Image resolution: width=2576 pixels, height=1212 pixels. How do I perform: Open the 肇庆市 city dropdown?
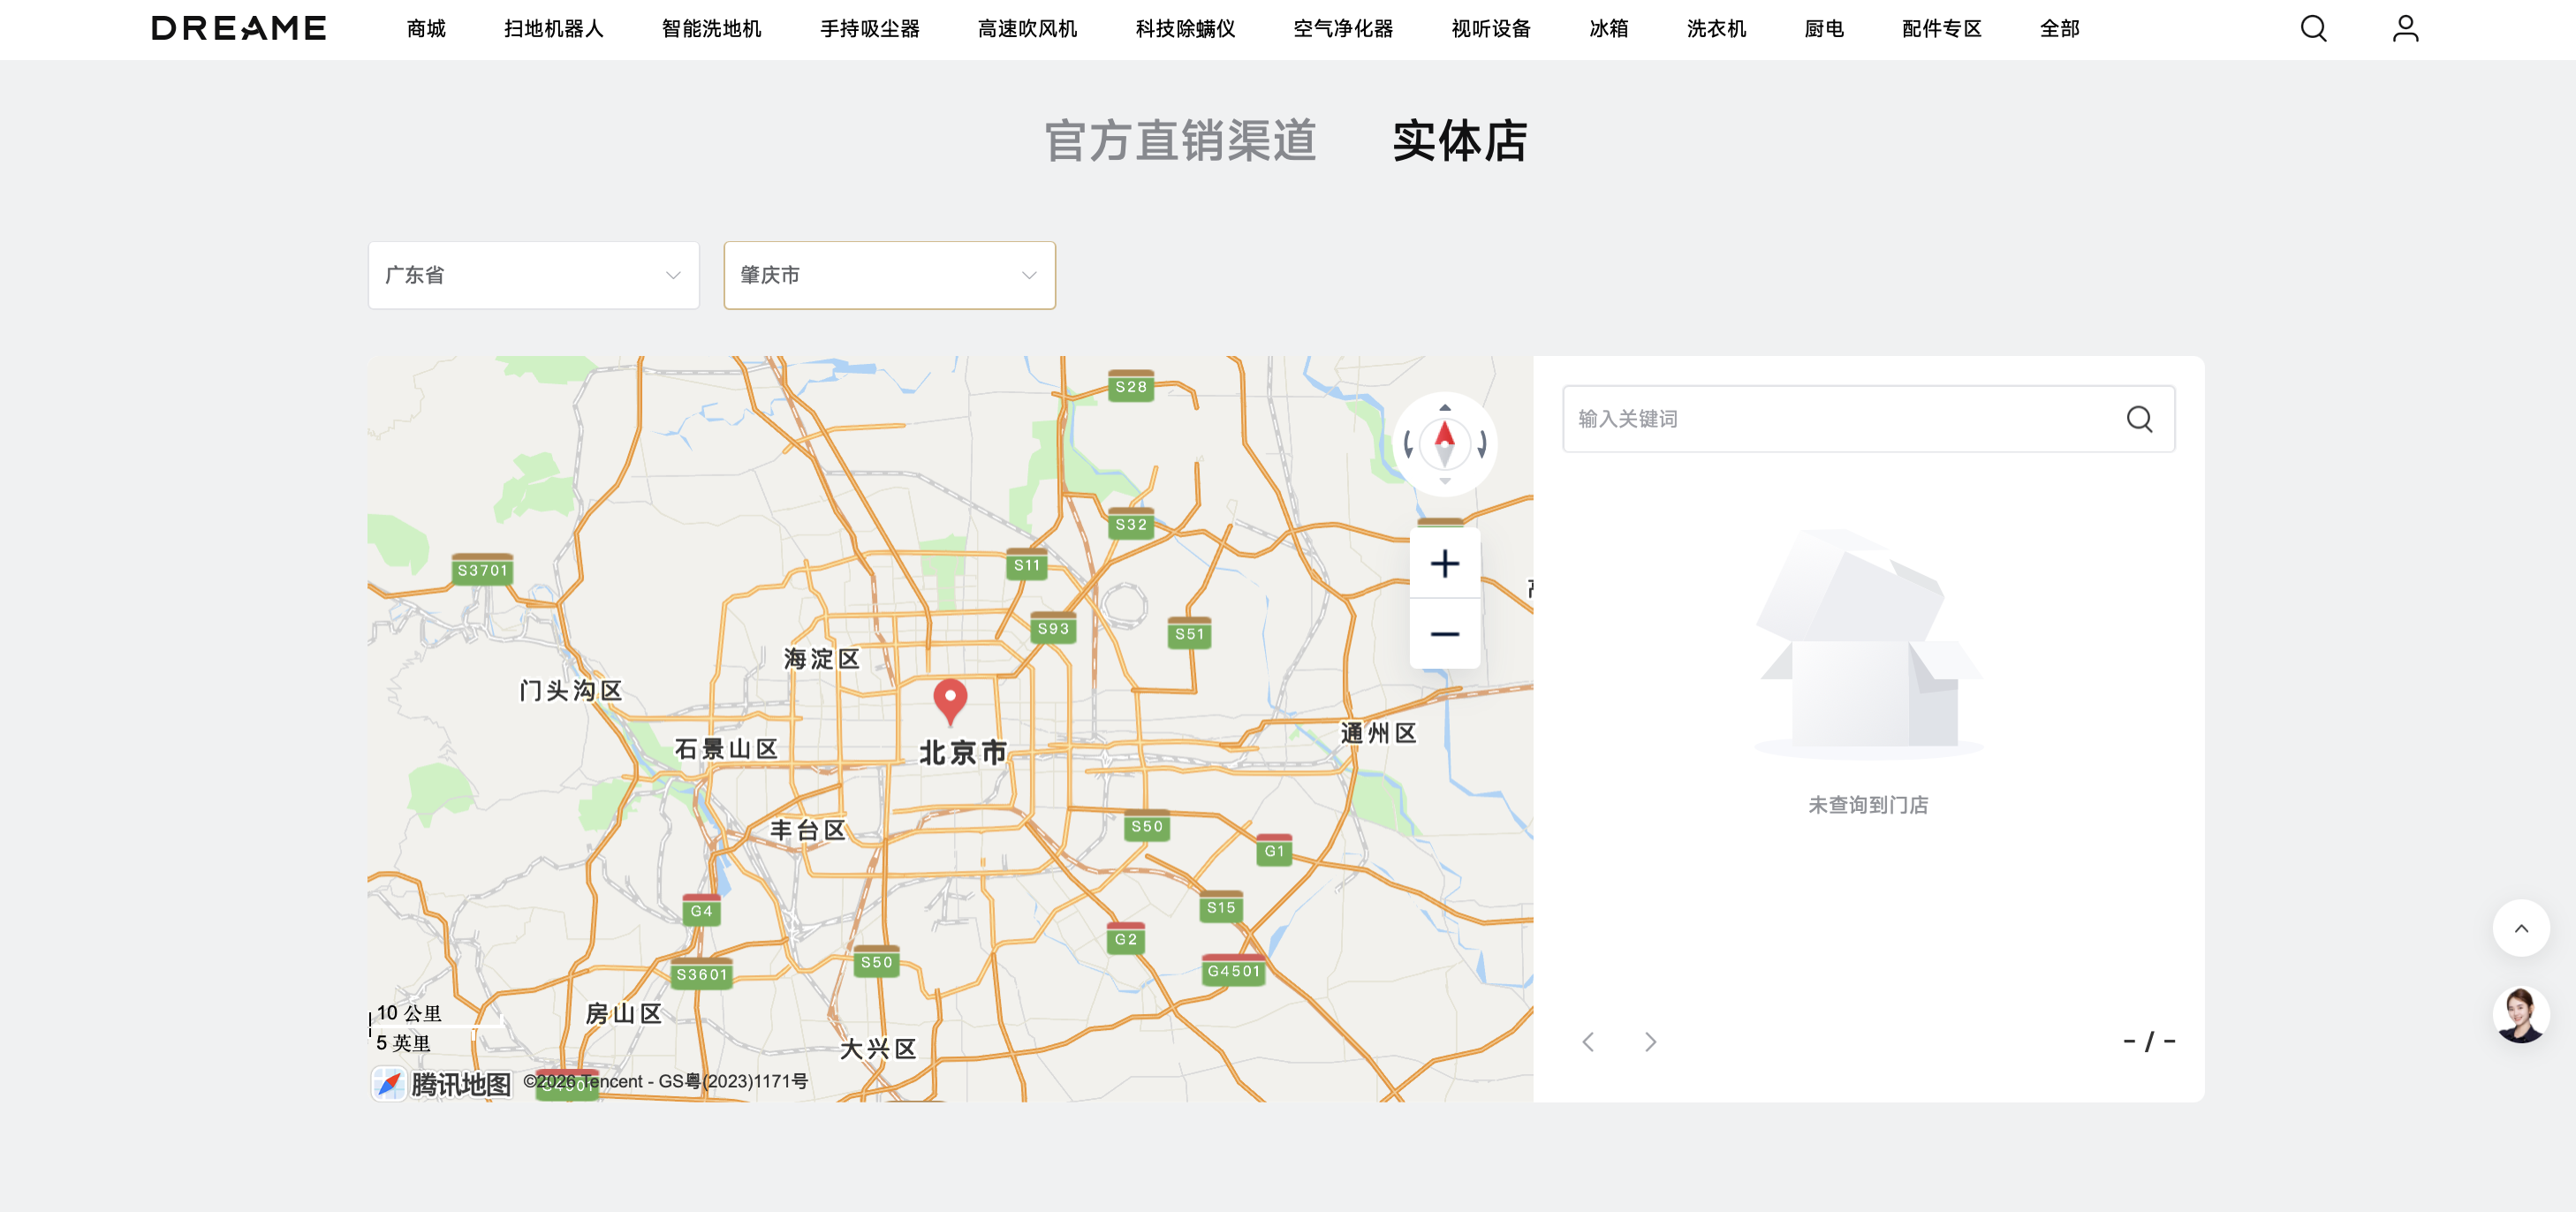889,275
